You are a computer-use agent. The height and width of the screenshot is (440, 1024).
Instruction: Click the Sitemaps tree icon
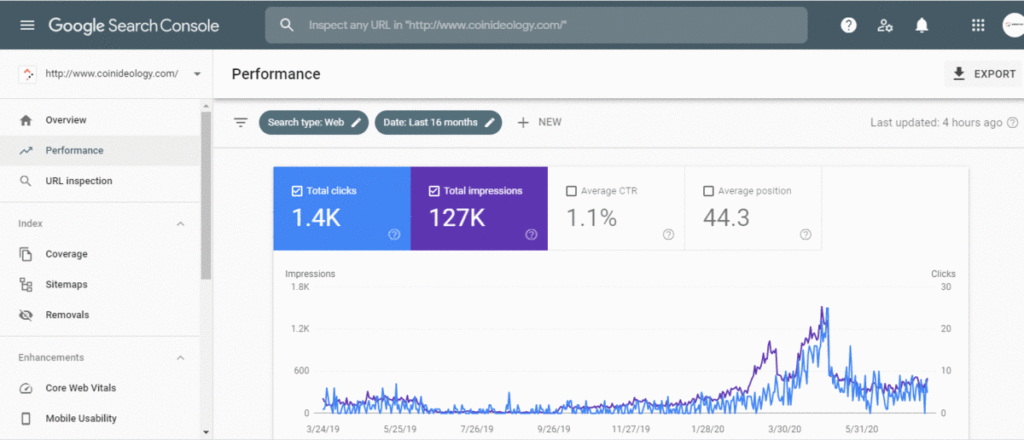click(x=26, y=285)
